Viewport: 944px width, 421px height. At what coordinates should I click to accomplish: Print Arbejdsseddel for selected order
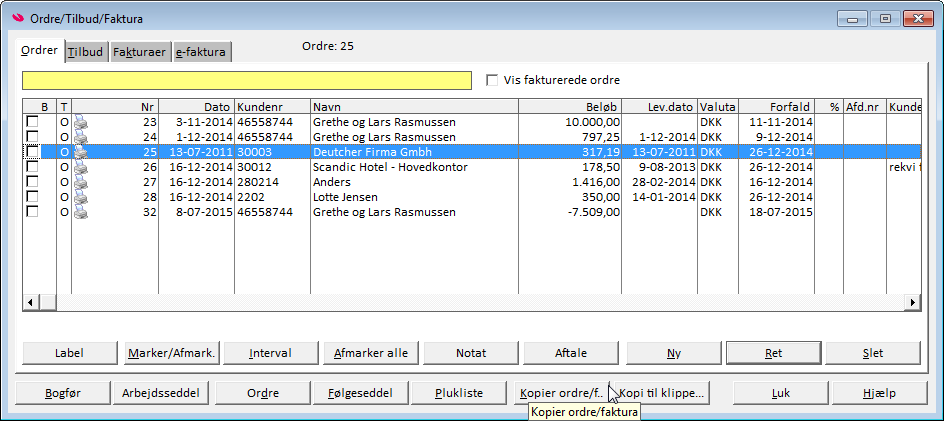[161, 394]
